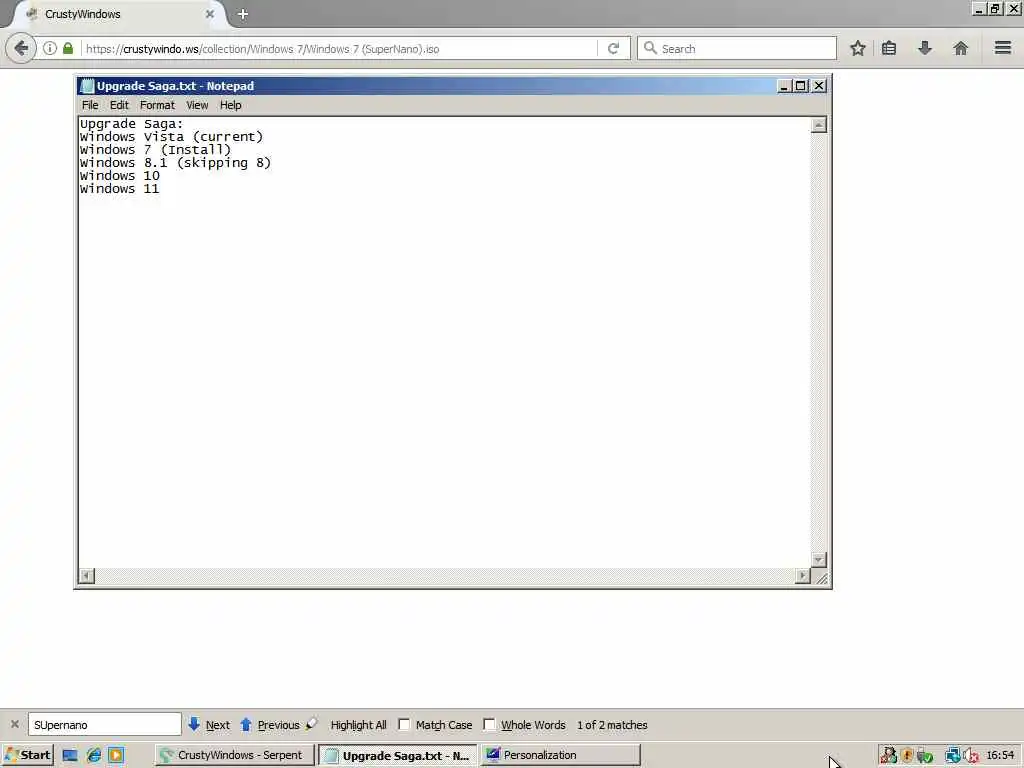Launch media player quick launch icon
The width and height of the screenshot is (1024, 768).
116,755
